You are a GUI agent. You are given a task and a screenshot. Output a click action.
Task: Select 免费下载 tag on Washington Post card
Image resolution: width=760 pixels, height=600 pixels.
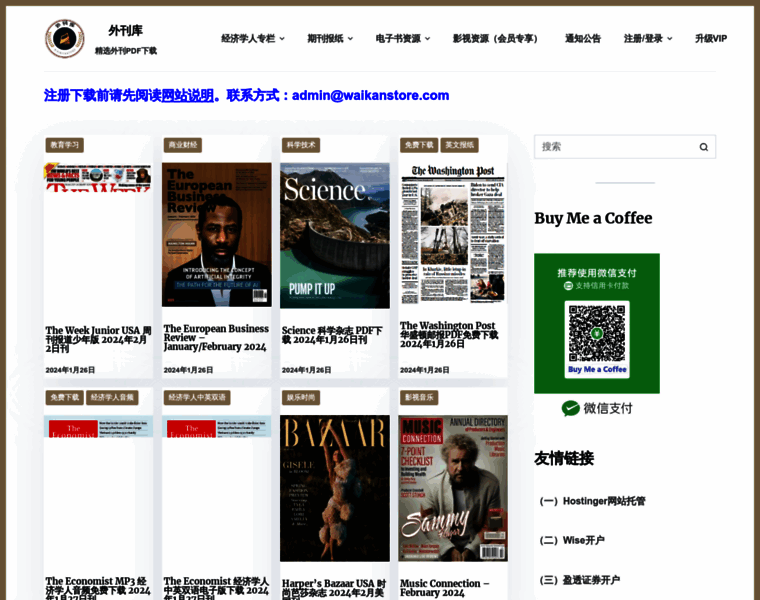point(419,145)
